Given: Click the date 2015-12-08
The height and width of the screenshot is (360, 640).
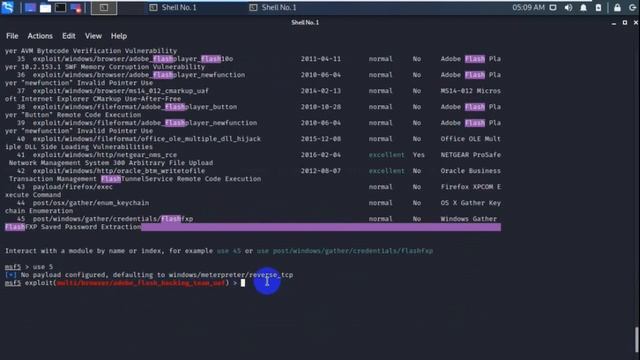Looking at the screenshot, I should point(321,139).
